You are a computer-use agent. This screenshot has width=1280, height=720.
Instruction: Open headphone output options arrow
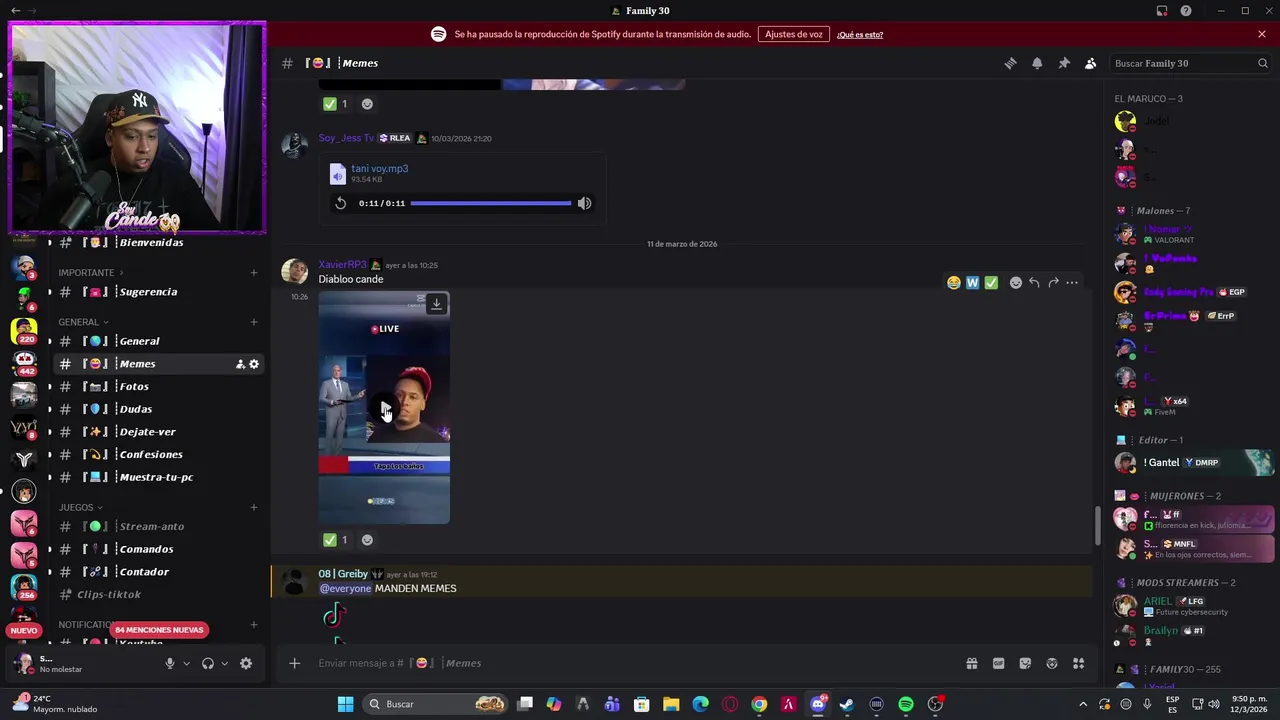click(x=224, y=663)
